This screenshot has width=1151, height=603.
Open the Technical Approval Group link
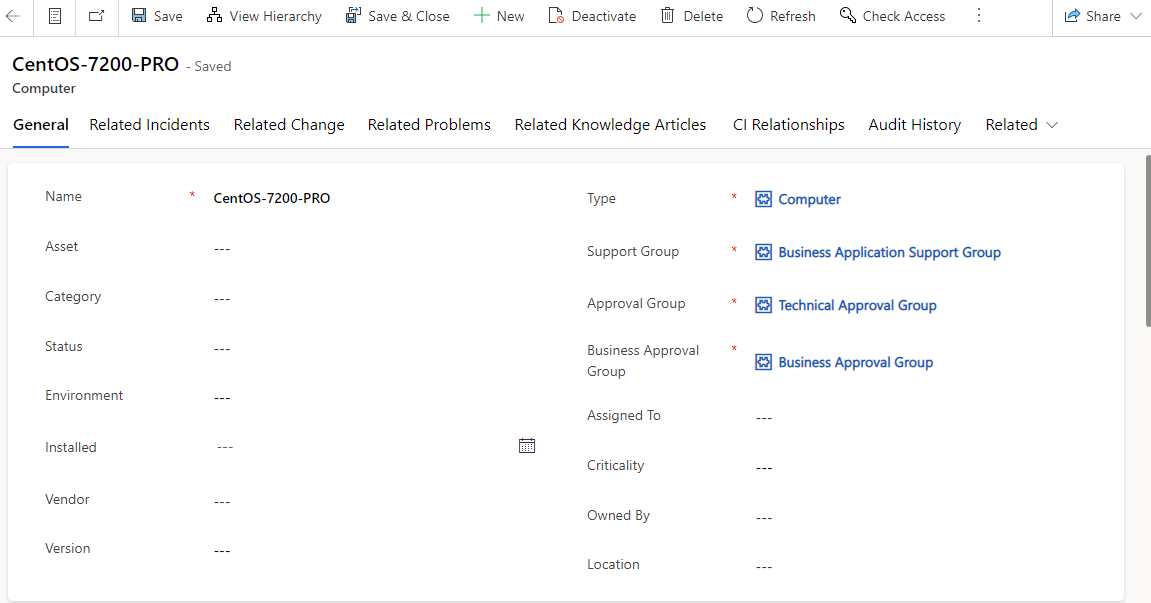click(x=857, y=305)
